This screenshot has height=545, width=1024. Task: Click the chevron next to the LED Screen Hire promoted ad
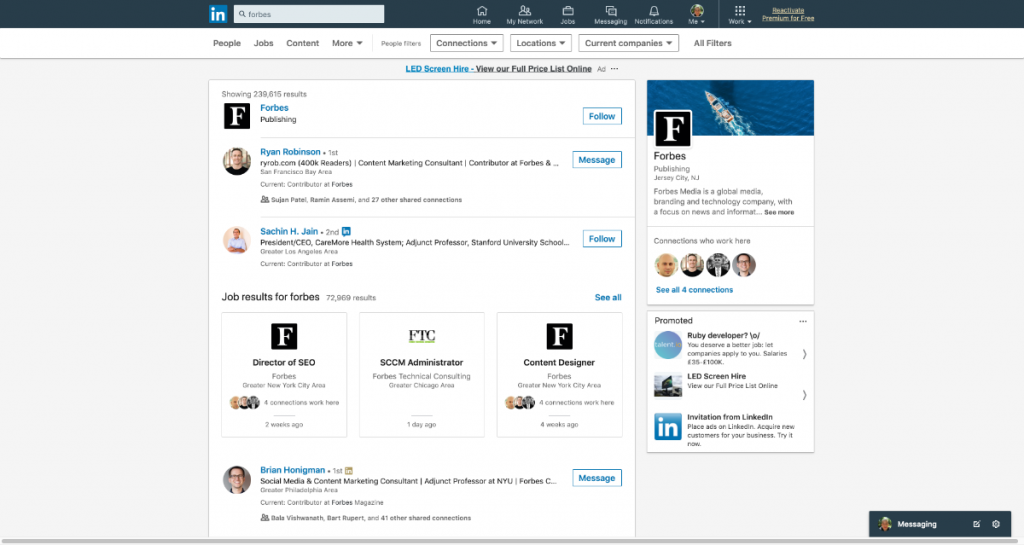(x=805, y=395)
